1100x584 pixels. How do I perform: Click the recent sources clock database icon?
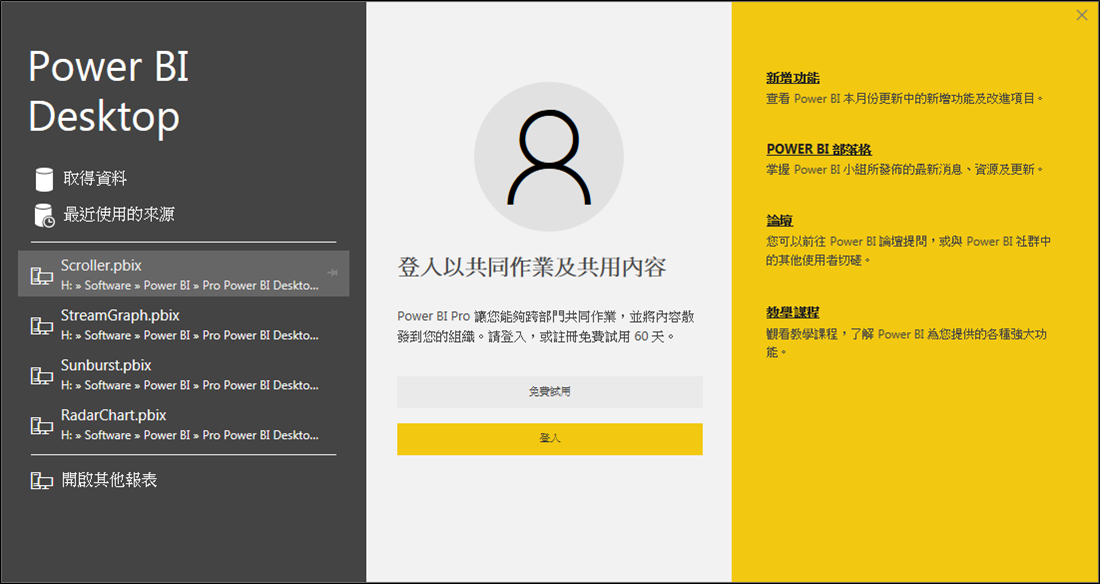(43, 215)
